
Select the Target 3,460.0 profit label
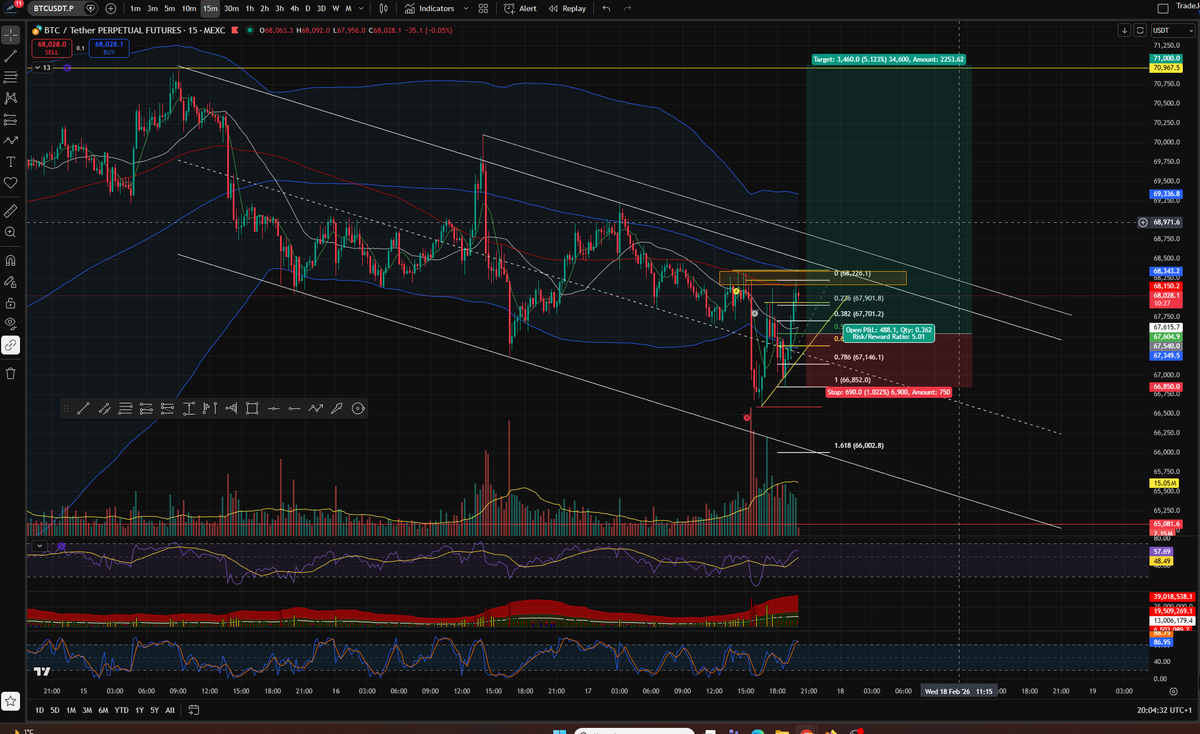click(x=888, y=60)
